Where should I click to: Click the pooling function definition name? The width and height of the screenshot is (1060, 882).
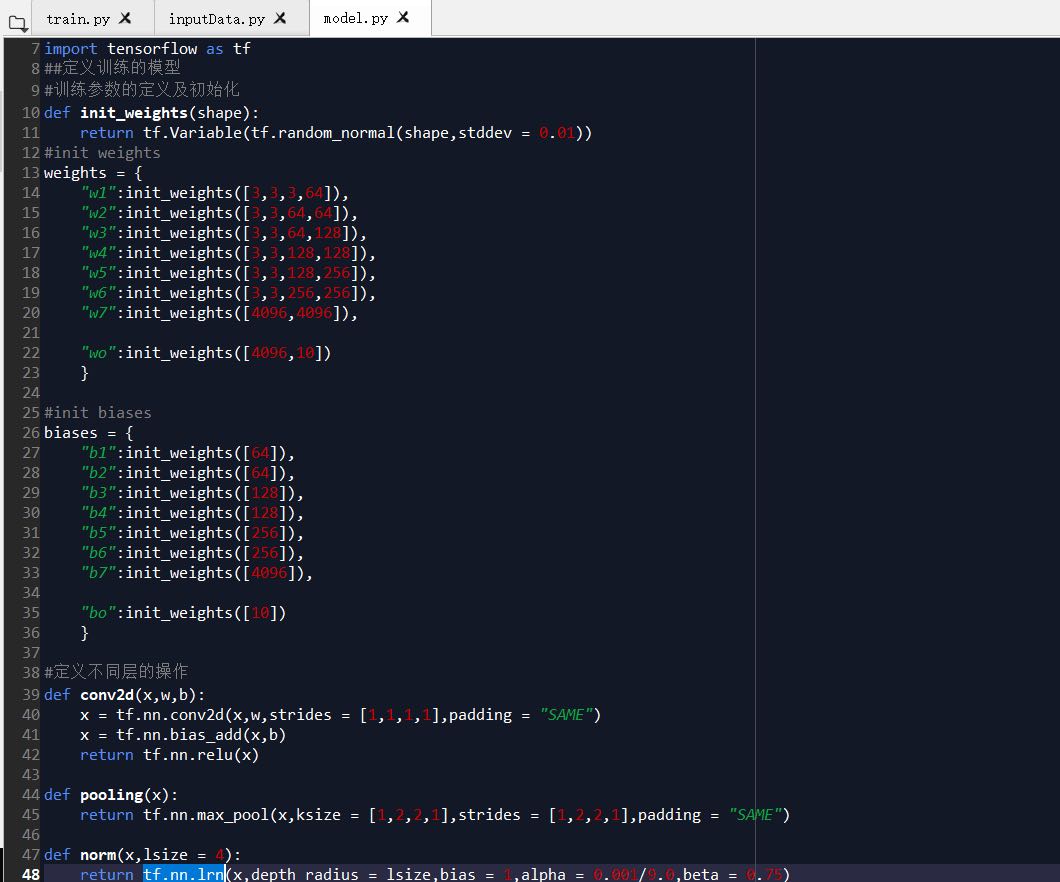(112, 795)
